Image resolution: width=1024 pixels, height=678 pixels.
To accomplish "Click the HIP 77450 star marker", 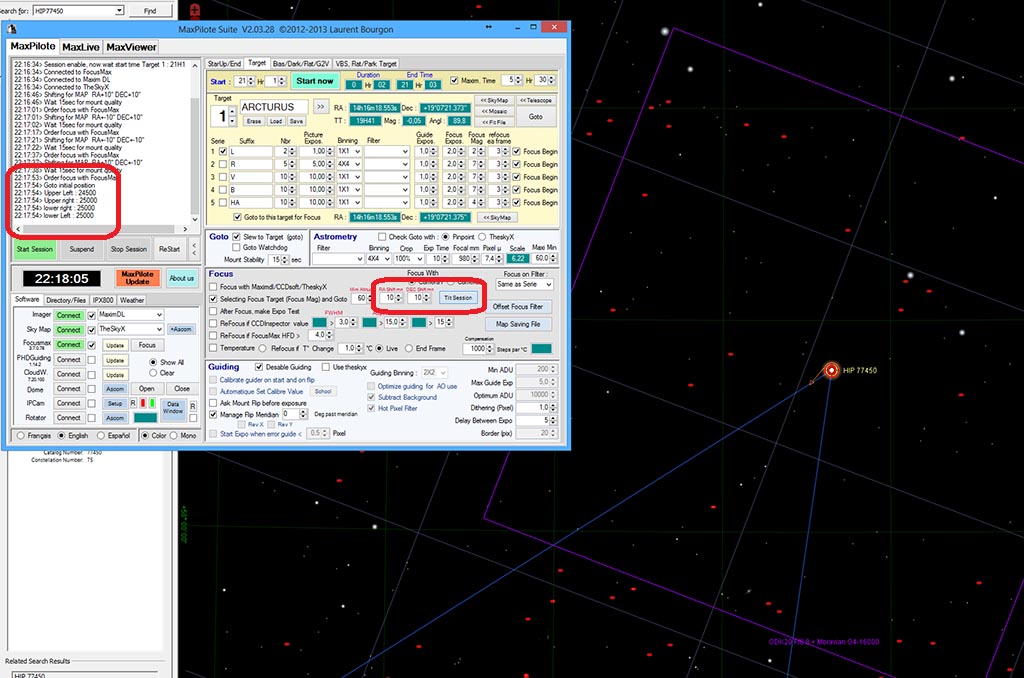I will click(831, 370).
